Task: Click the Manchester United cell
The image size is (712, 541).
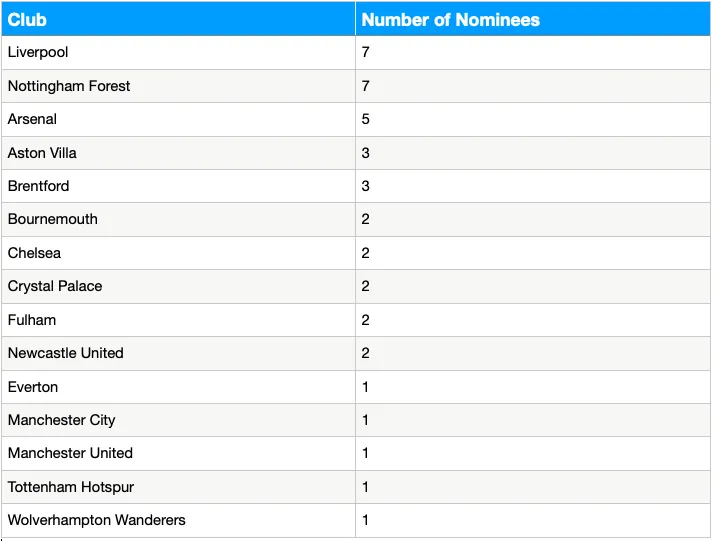Action: 70,453
